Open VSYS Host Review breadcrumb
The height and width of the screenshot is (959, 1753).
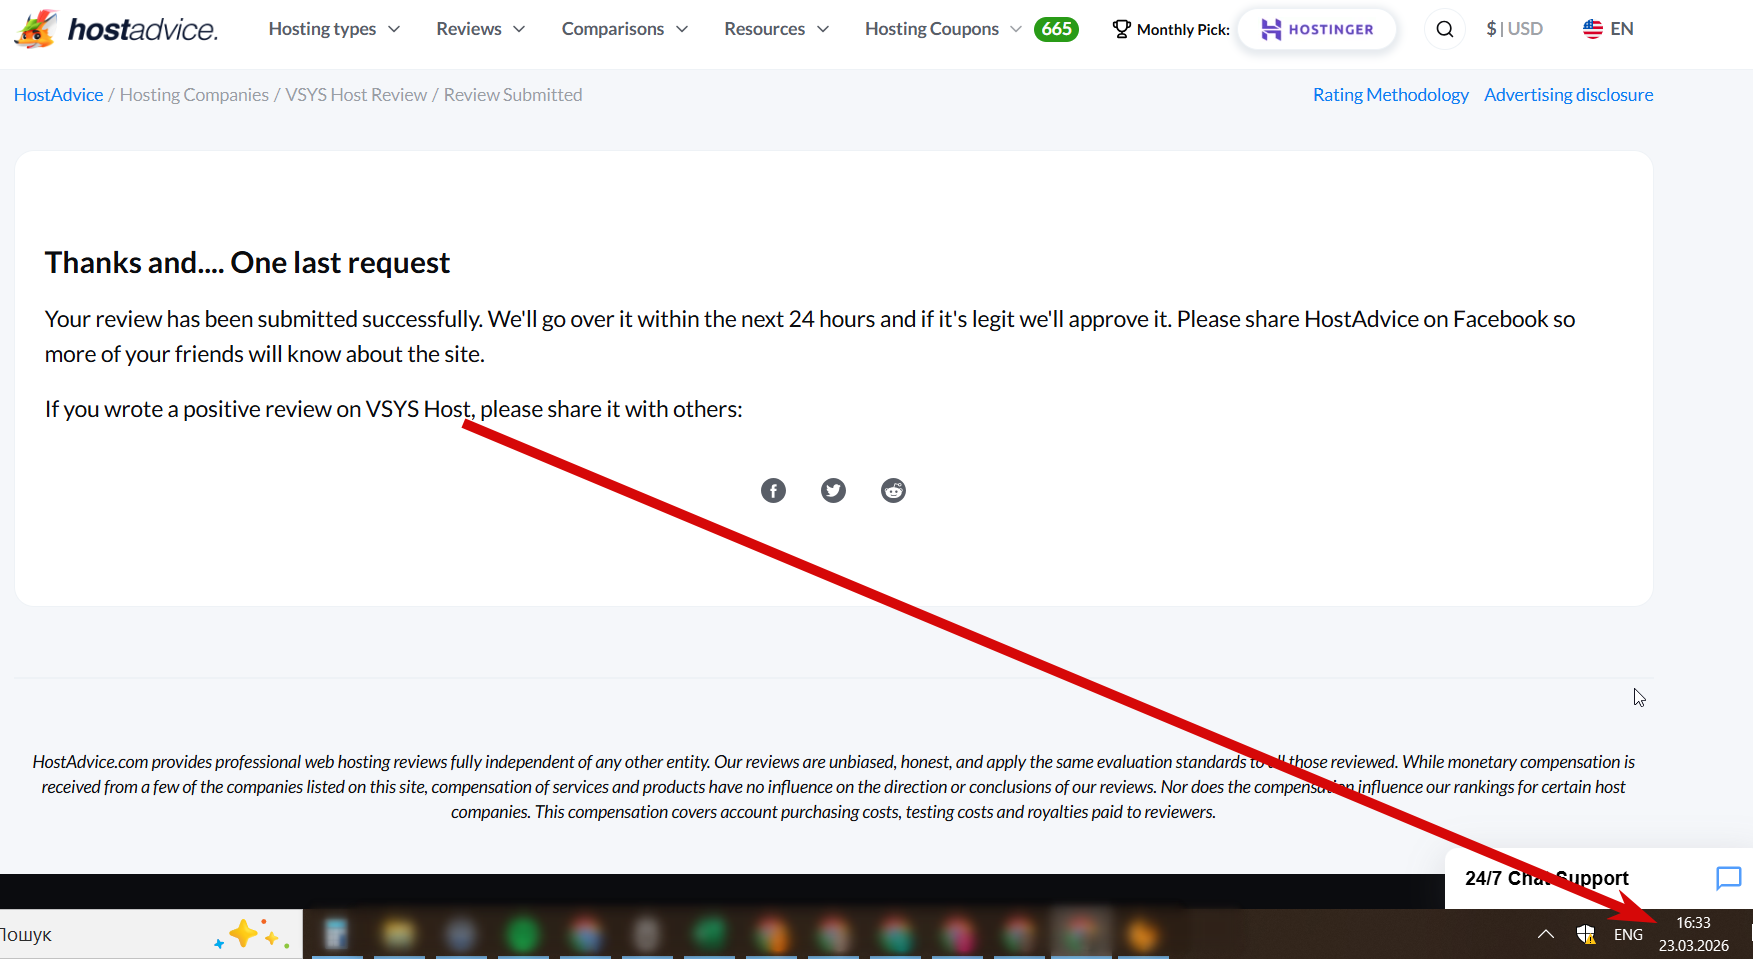[356, 95]
